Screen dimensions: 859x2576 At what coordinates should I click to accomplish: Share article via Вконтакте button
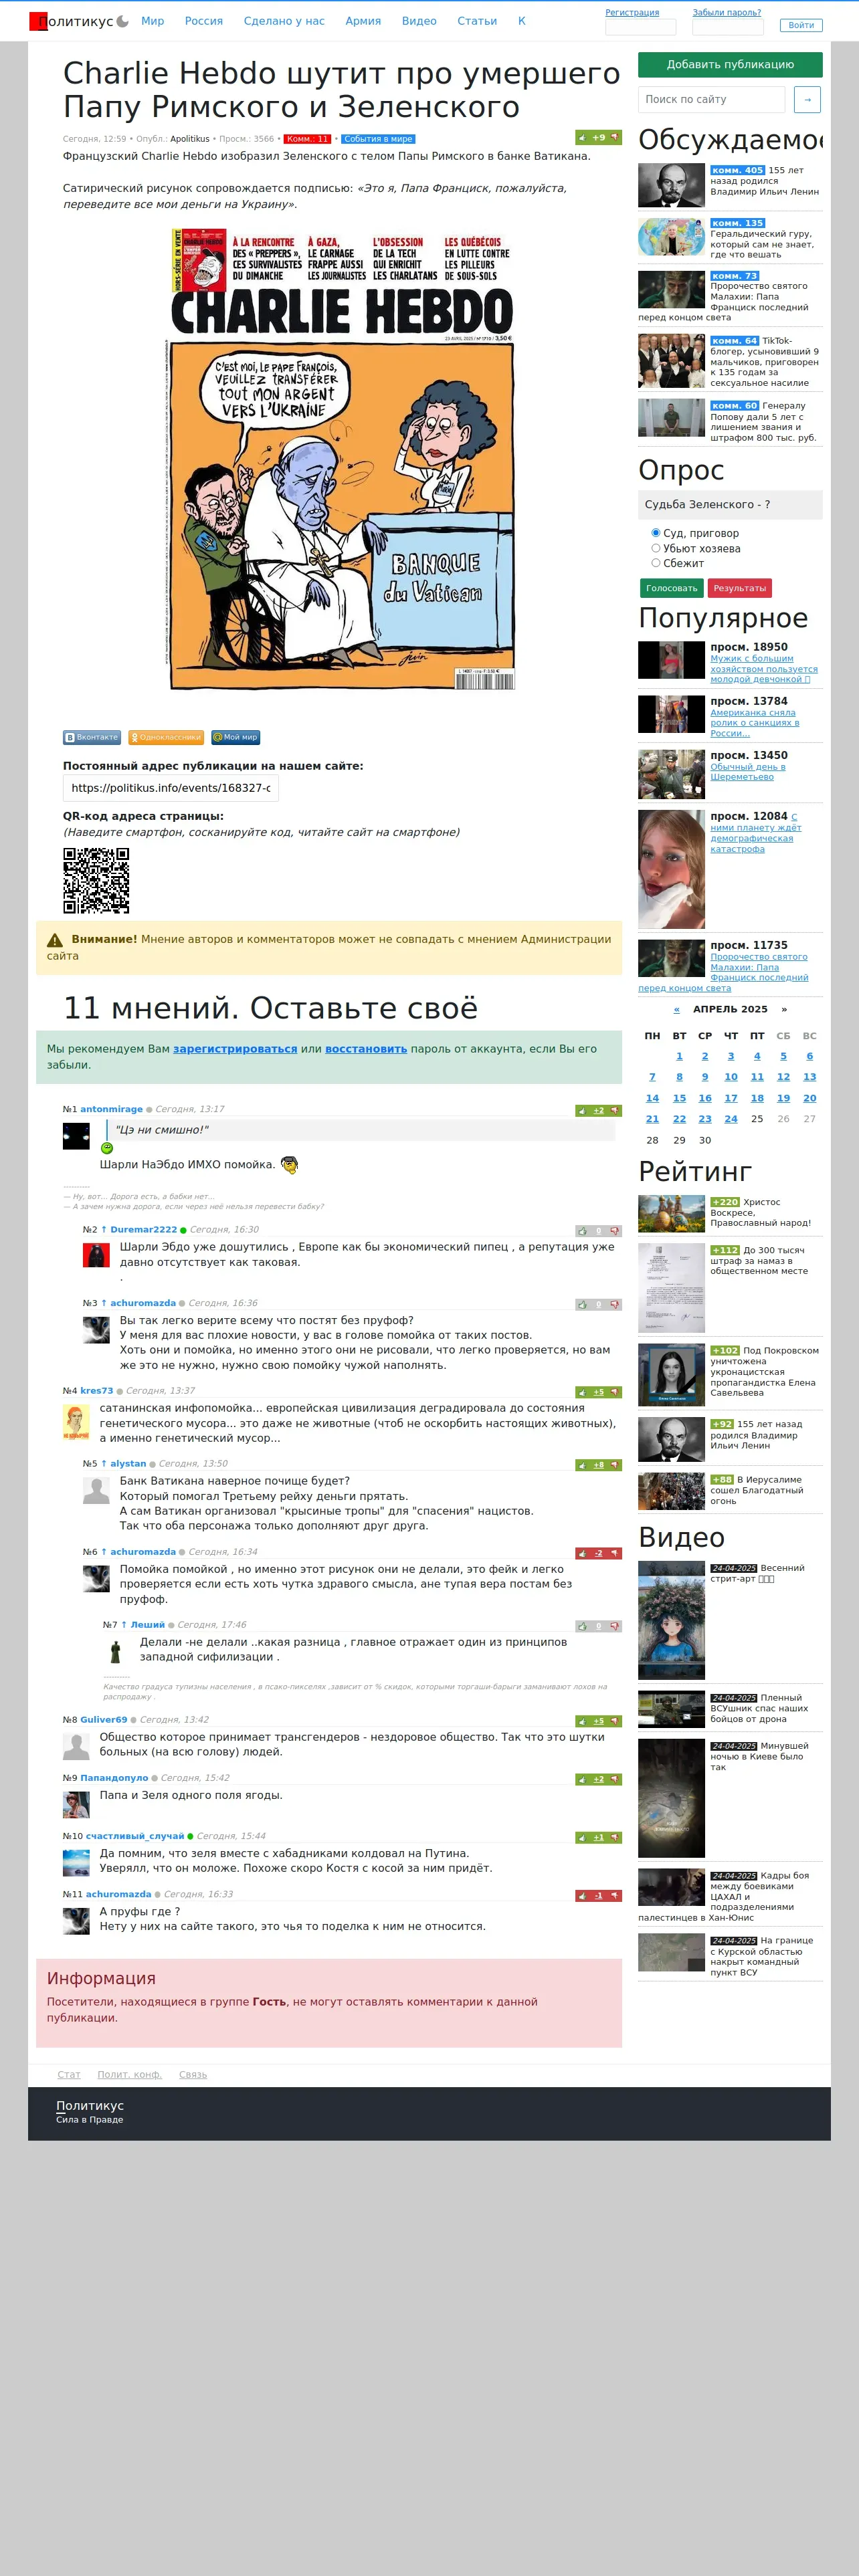92,737
